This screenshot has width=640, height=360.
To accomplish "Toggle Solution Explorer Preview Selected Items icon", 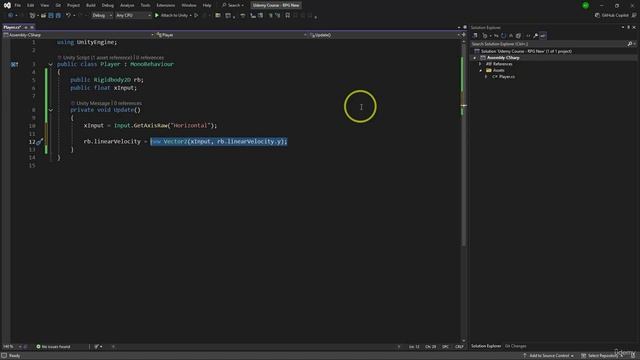I will click(543, 36).
